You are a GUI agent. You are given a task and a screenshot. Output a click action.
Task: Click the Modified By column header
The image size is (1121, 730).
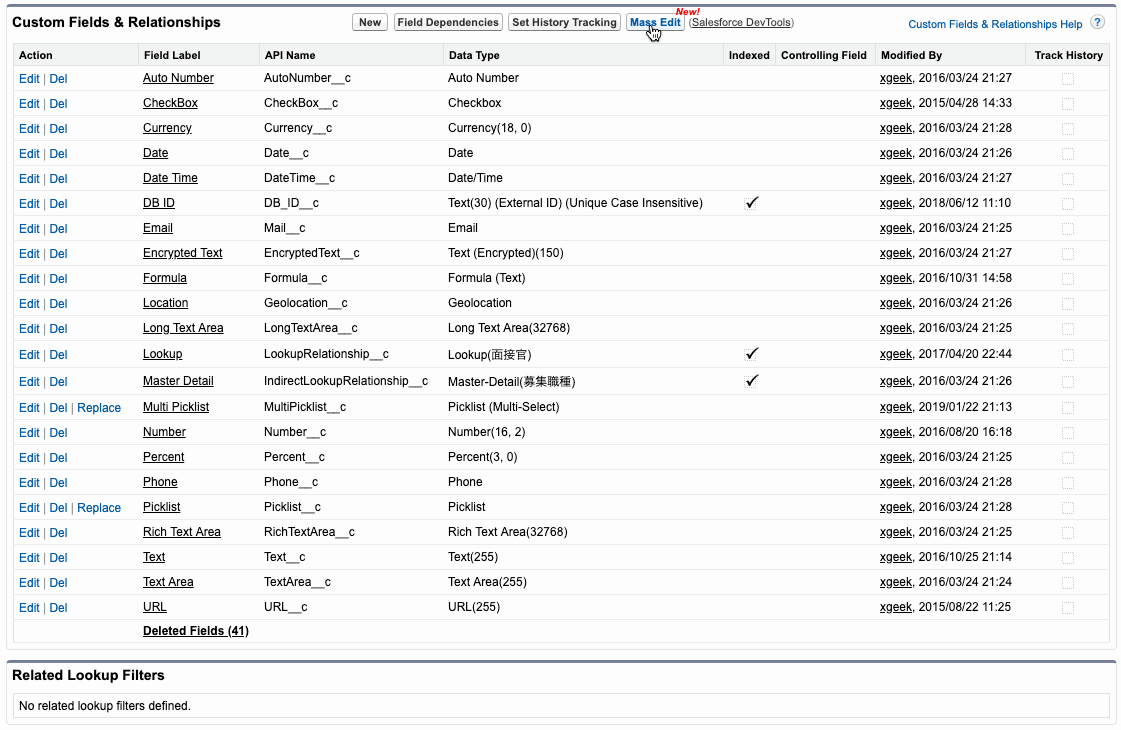tap(912, 55)
